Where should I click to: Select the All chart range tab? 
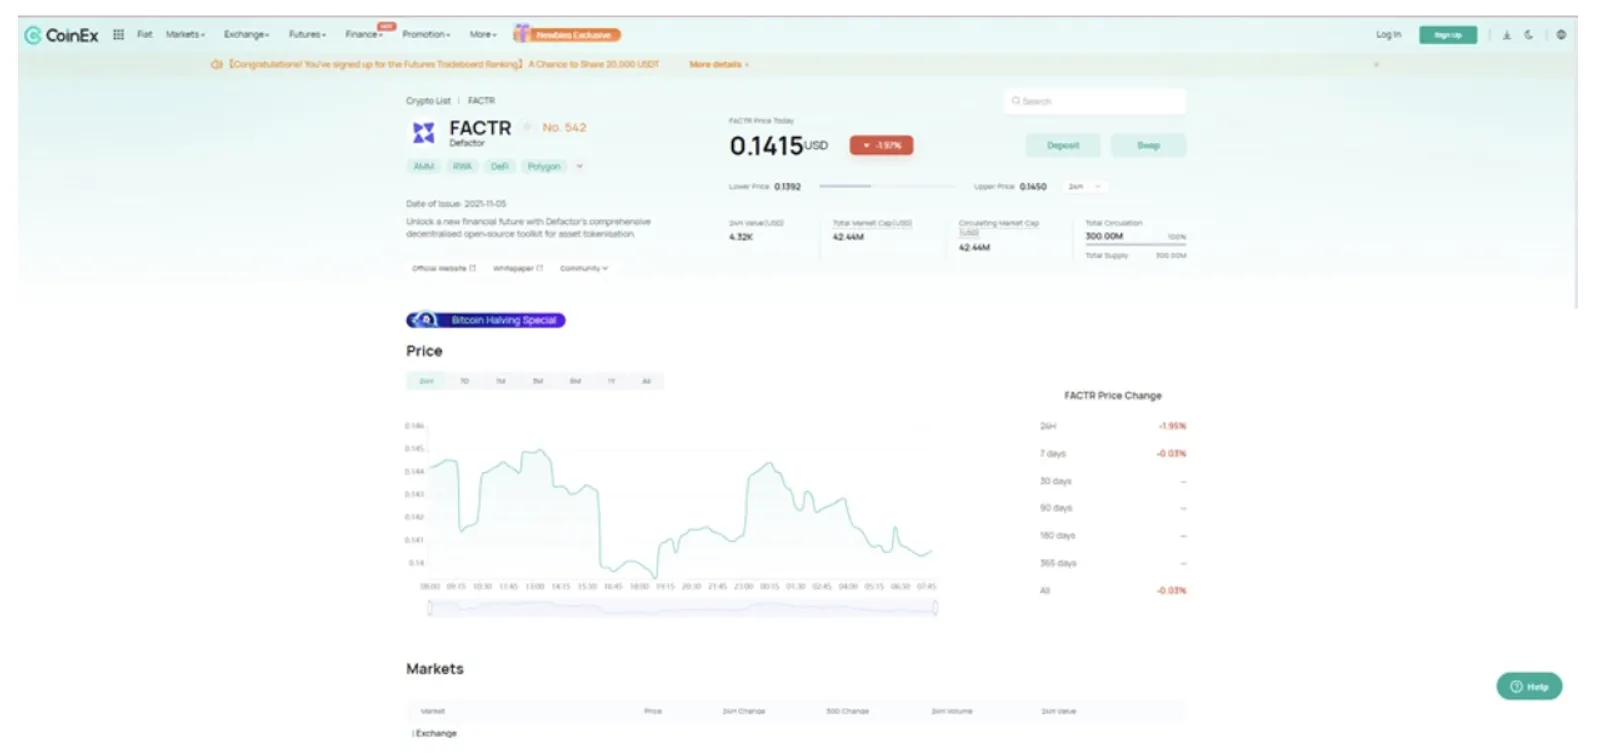(x=646, y=381)
